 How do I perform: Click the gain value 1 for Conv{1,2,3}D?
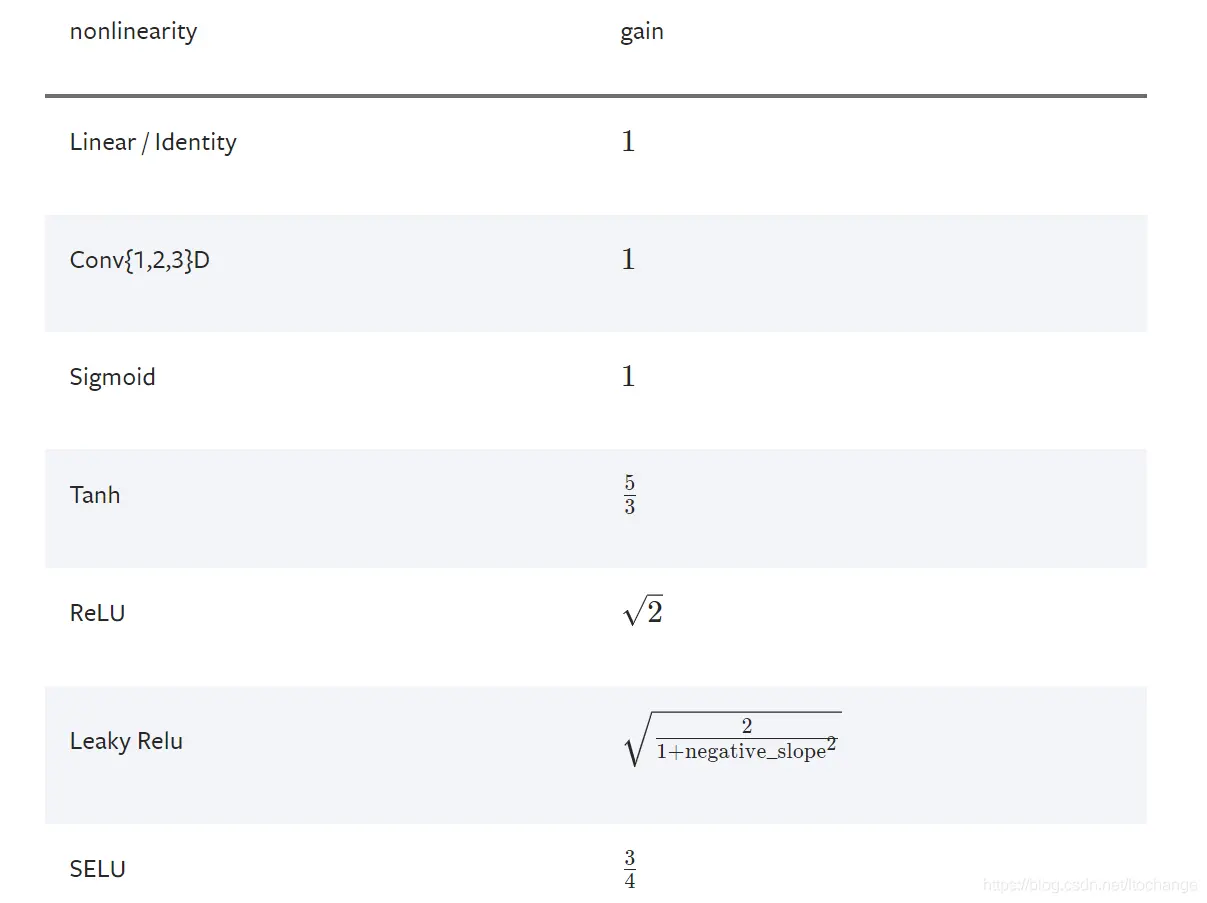[628, 259]
